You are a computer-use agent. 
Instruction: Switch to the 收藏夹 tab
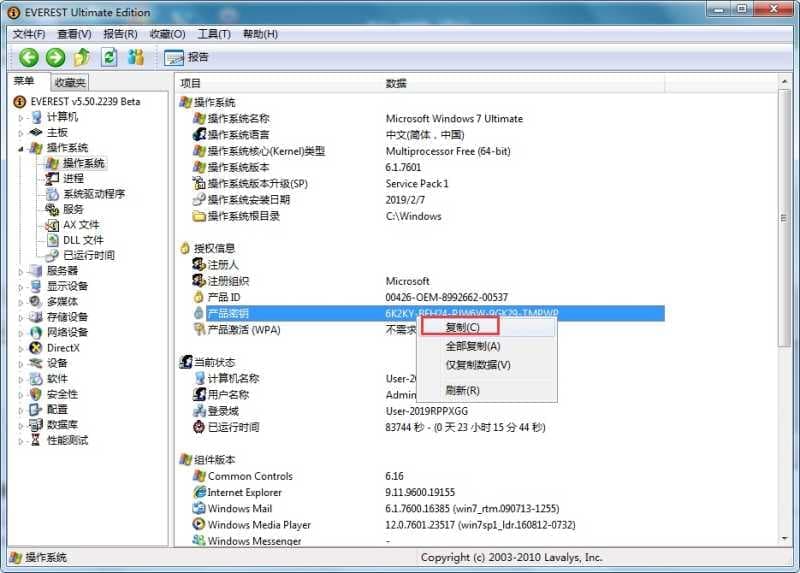[x=70, y=82]
